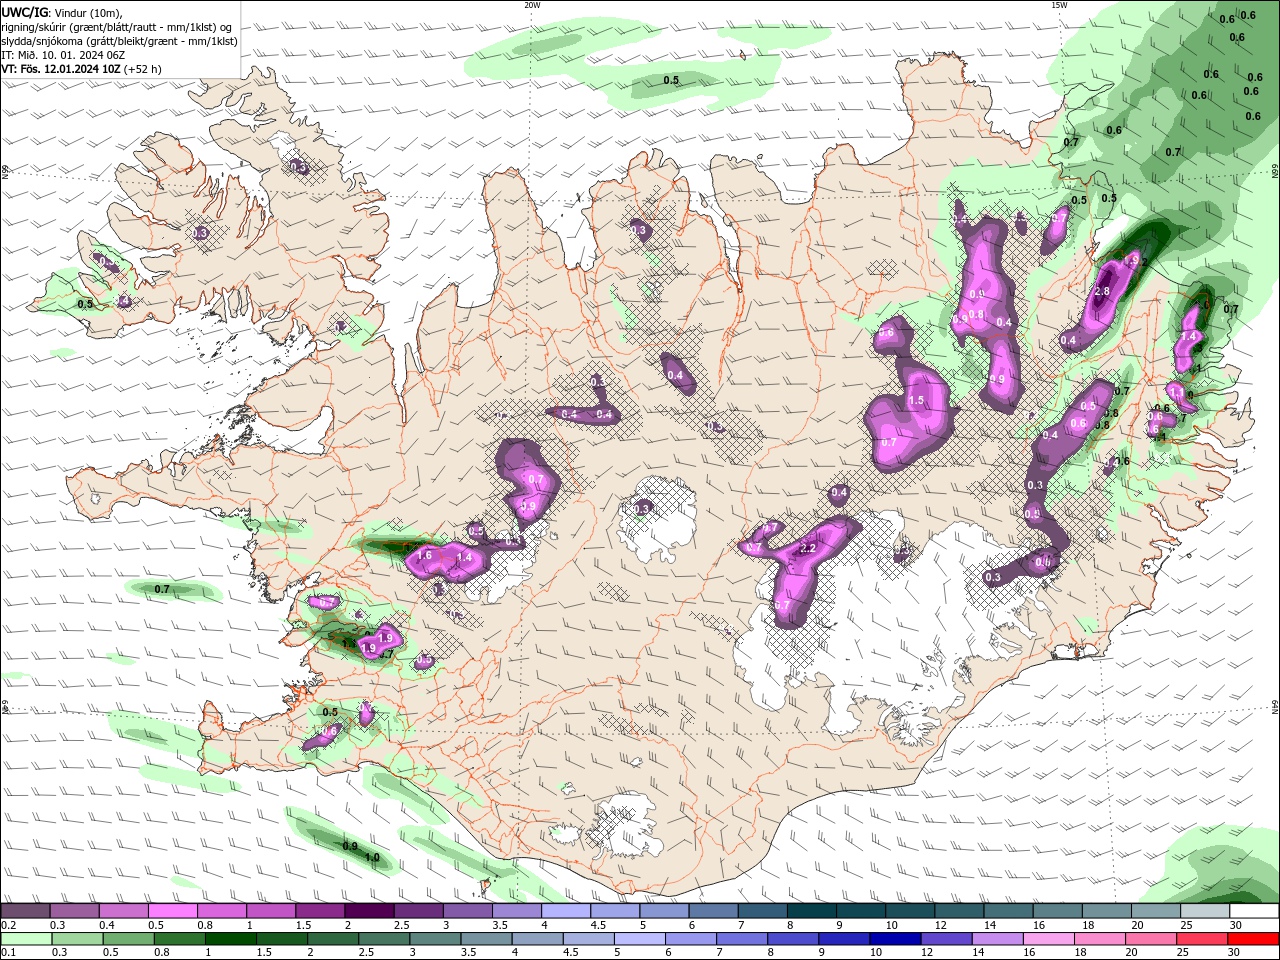Click the UWC/IG title in the header
This screenshot has height=960, width=1280.
pyautogui.click(x=25, y=12)
